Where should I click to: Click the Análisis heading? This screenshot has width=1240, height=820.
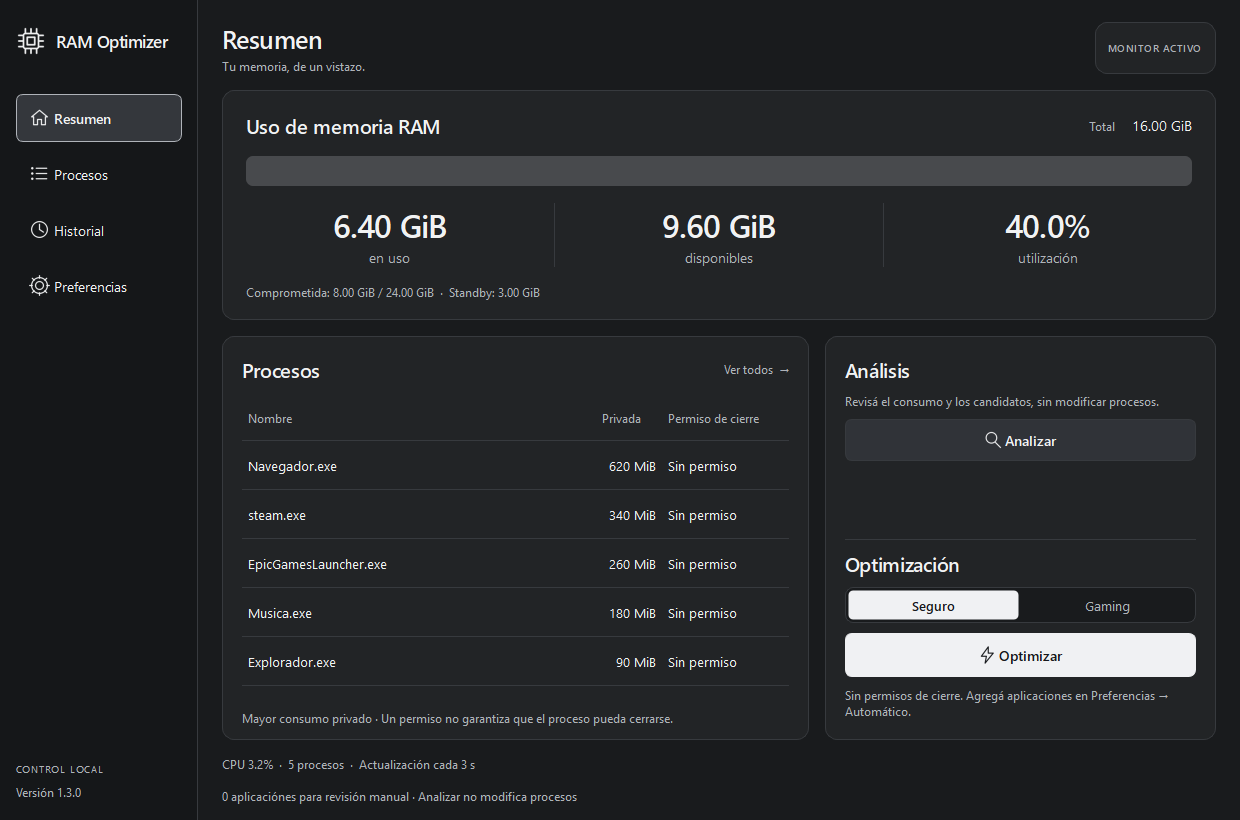(x=877, y=371)
